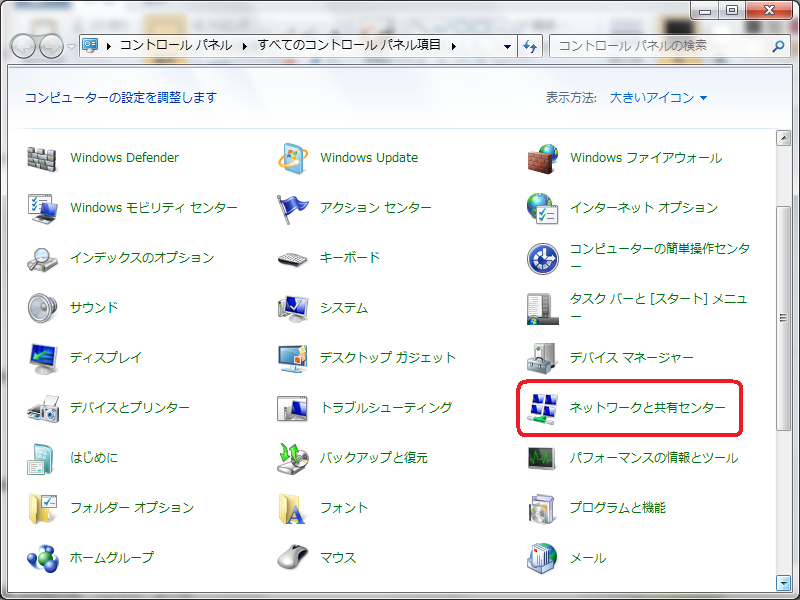Click the Forward navigation button
Viewport: 800px width, 600px height.
pos(52,46)
